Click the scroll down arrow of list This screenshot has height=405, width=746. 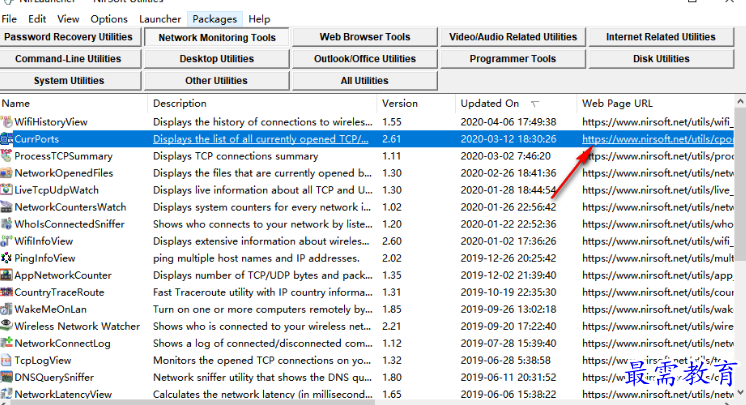740,393
